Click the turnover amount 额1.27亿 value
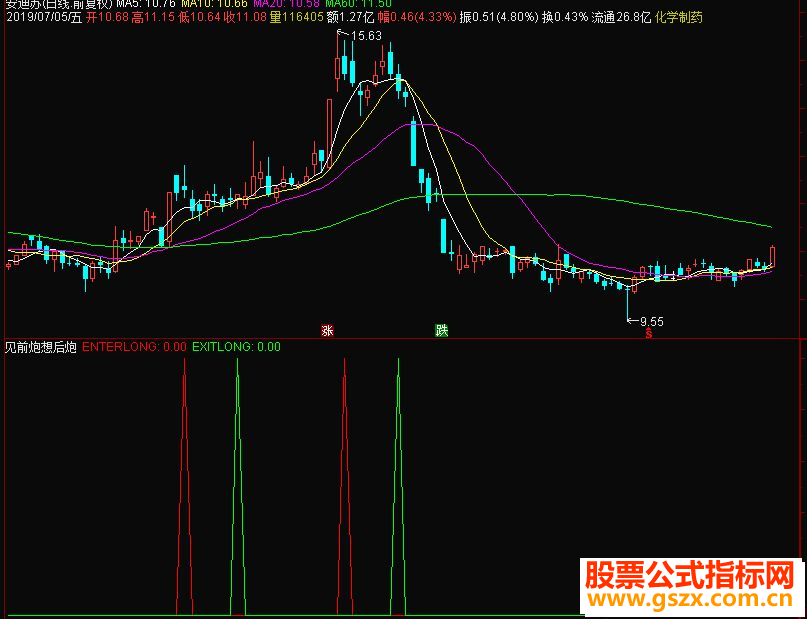 [x=350, y=18]
